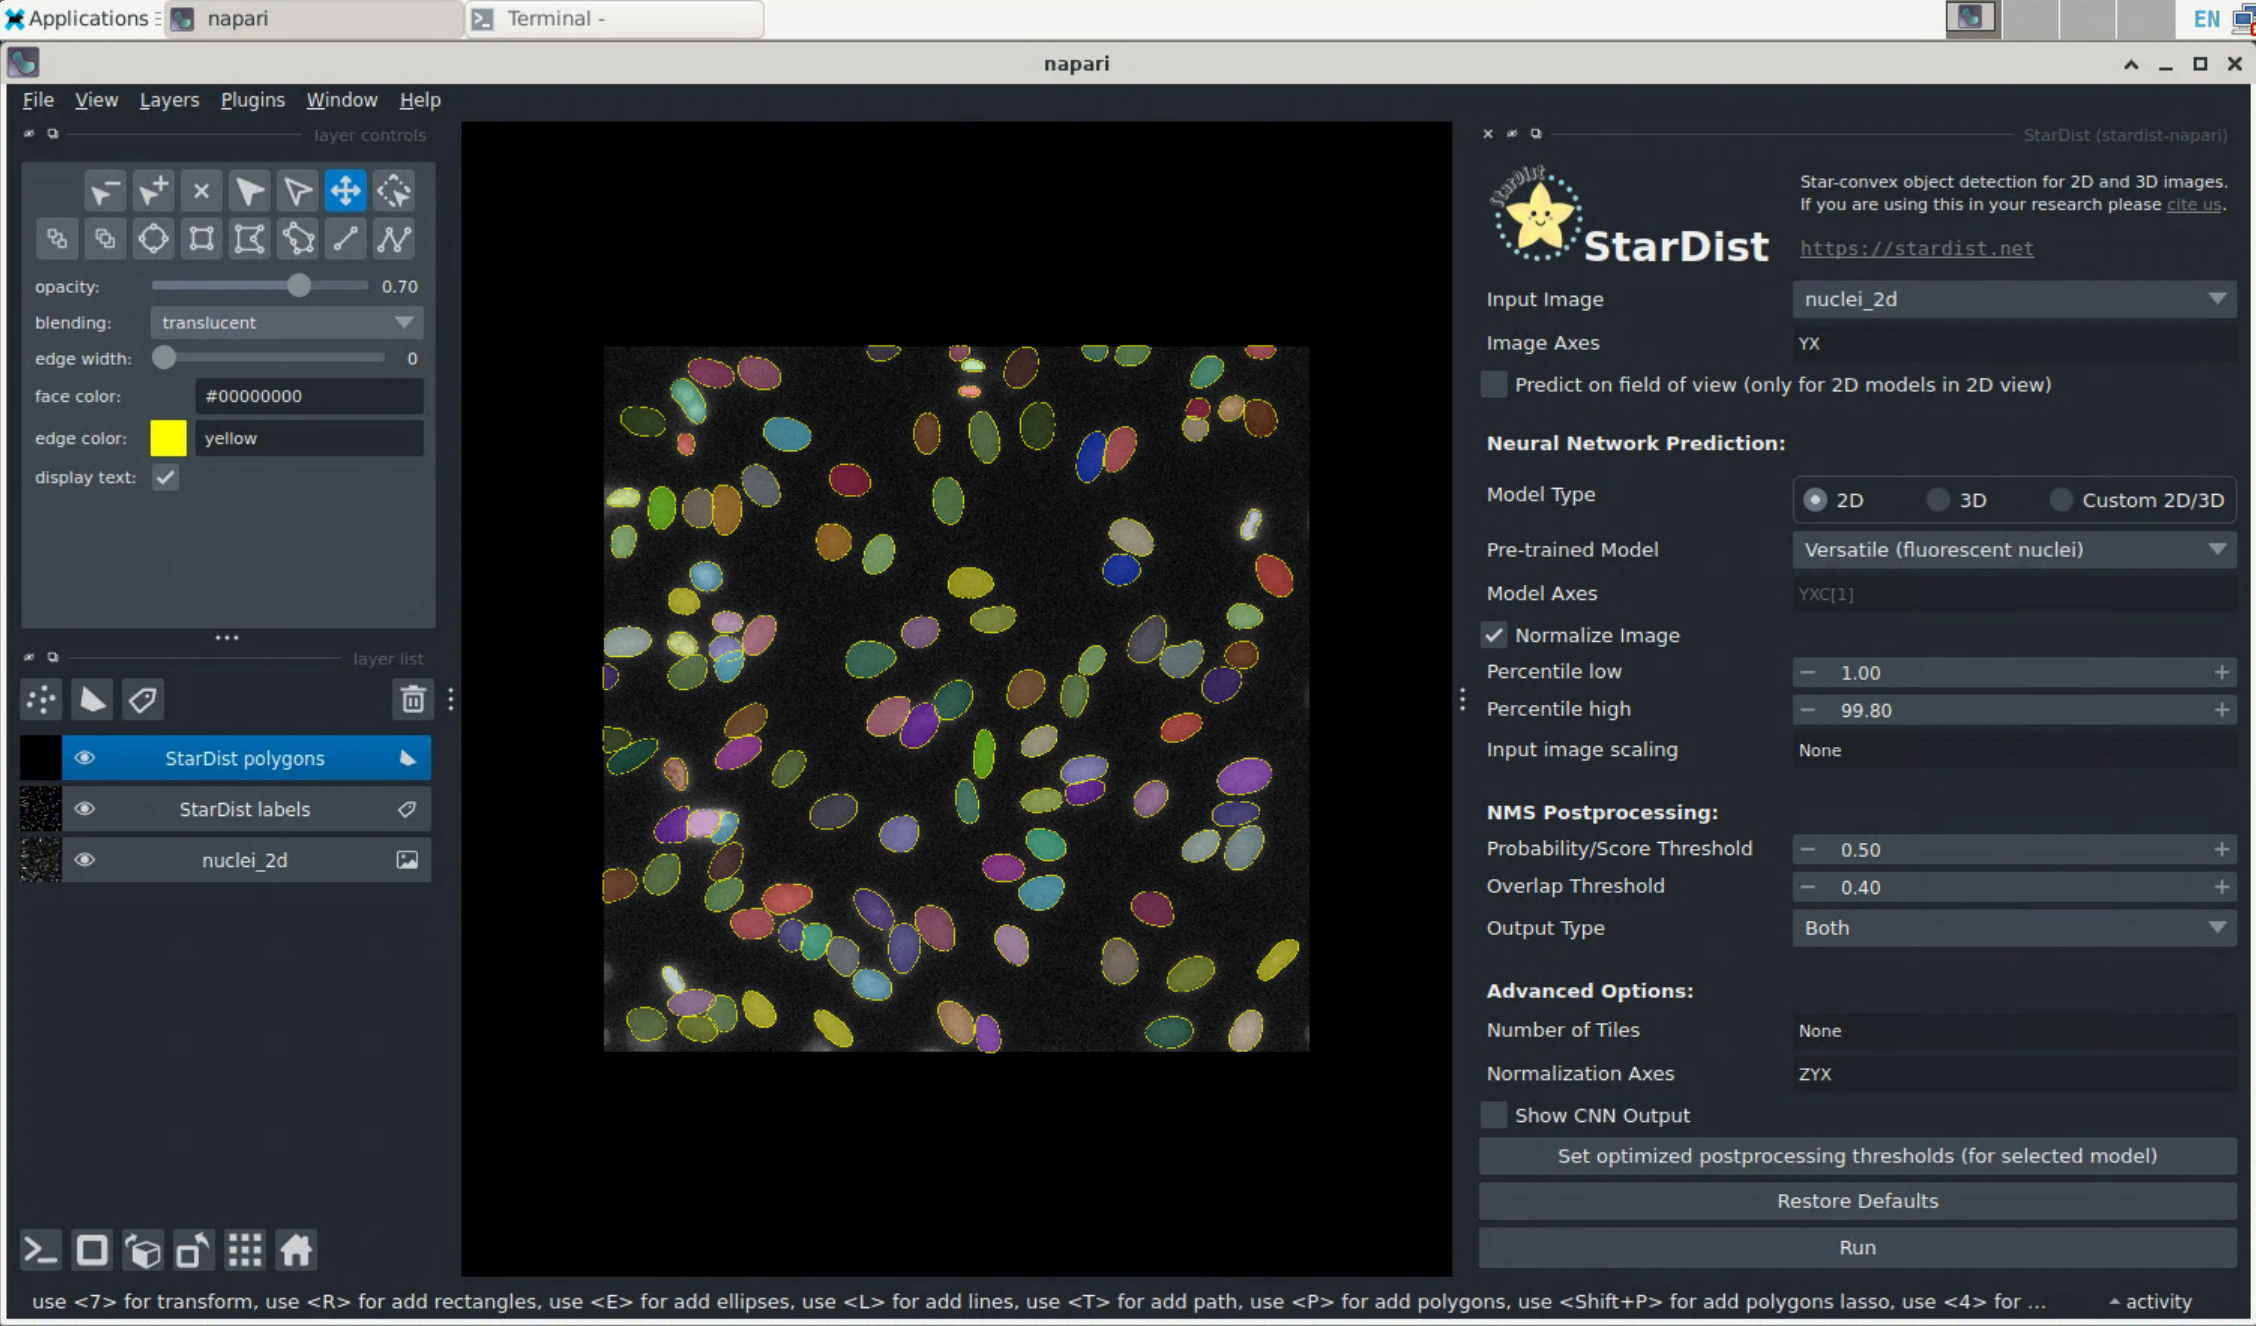Screen dimensions: 2256x1326
Task: Select the polygon lasso tool
Action: pos(297,239)
